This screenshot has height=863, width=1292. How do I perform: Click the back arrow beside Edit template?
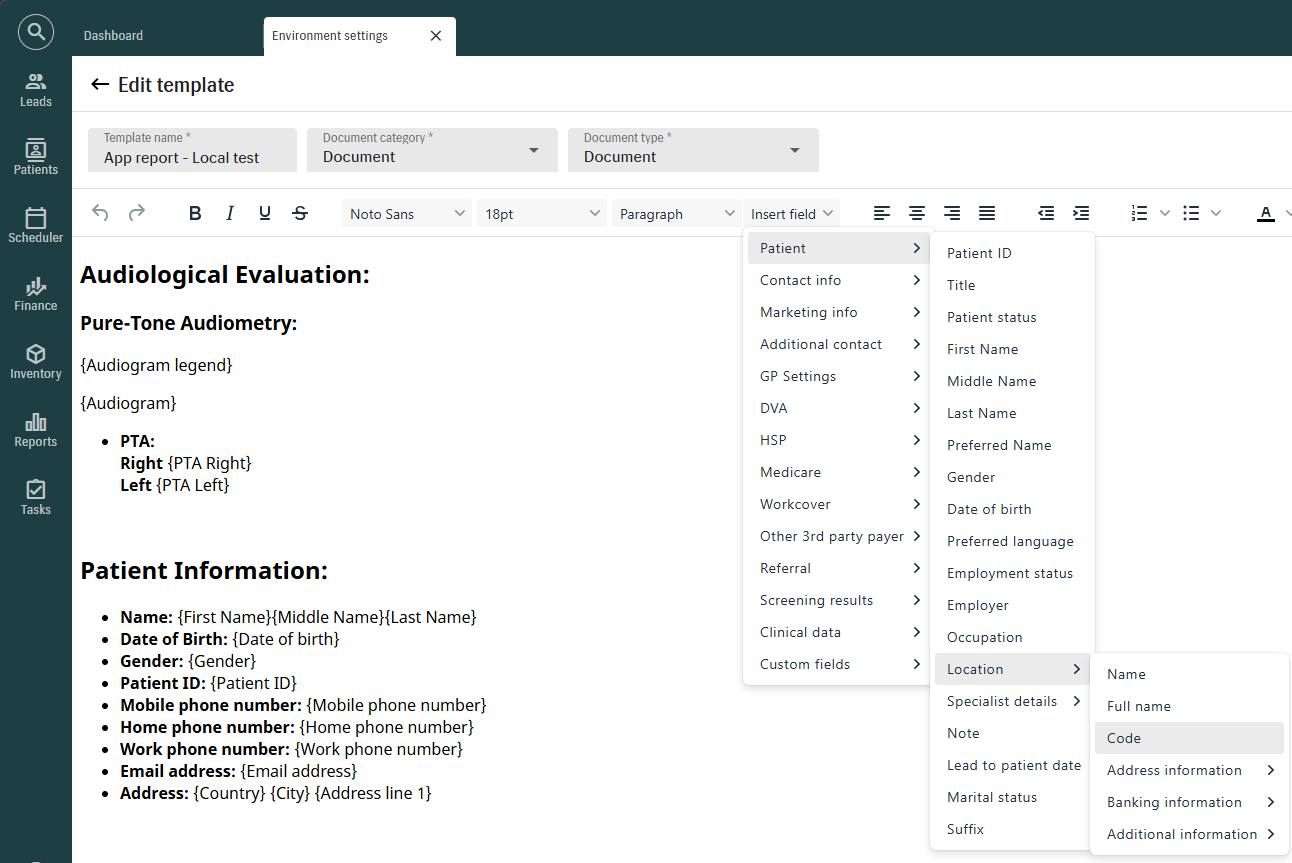[x=100, y=85]
